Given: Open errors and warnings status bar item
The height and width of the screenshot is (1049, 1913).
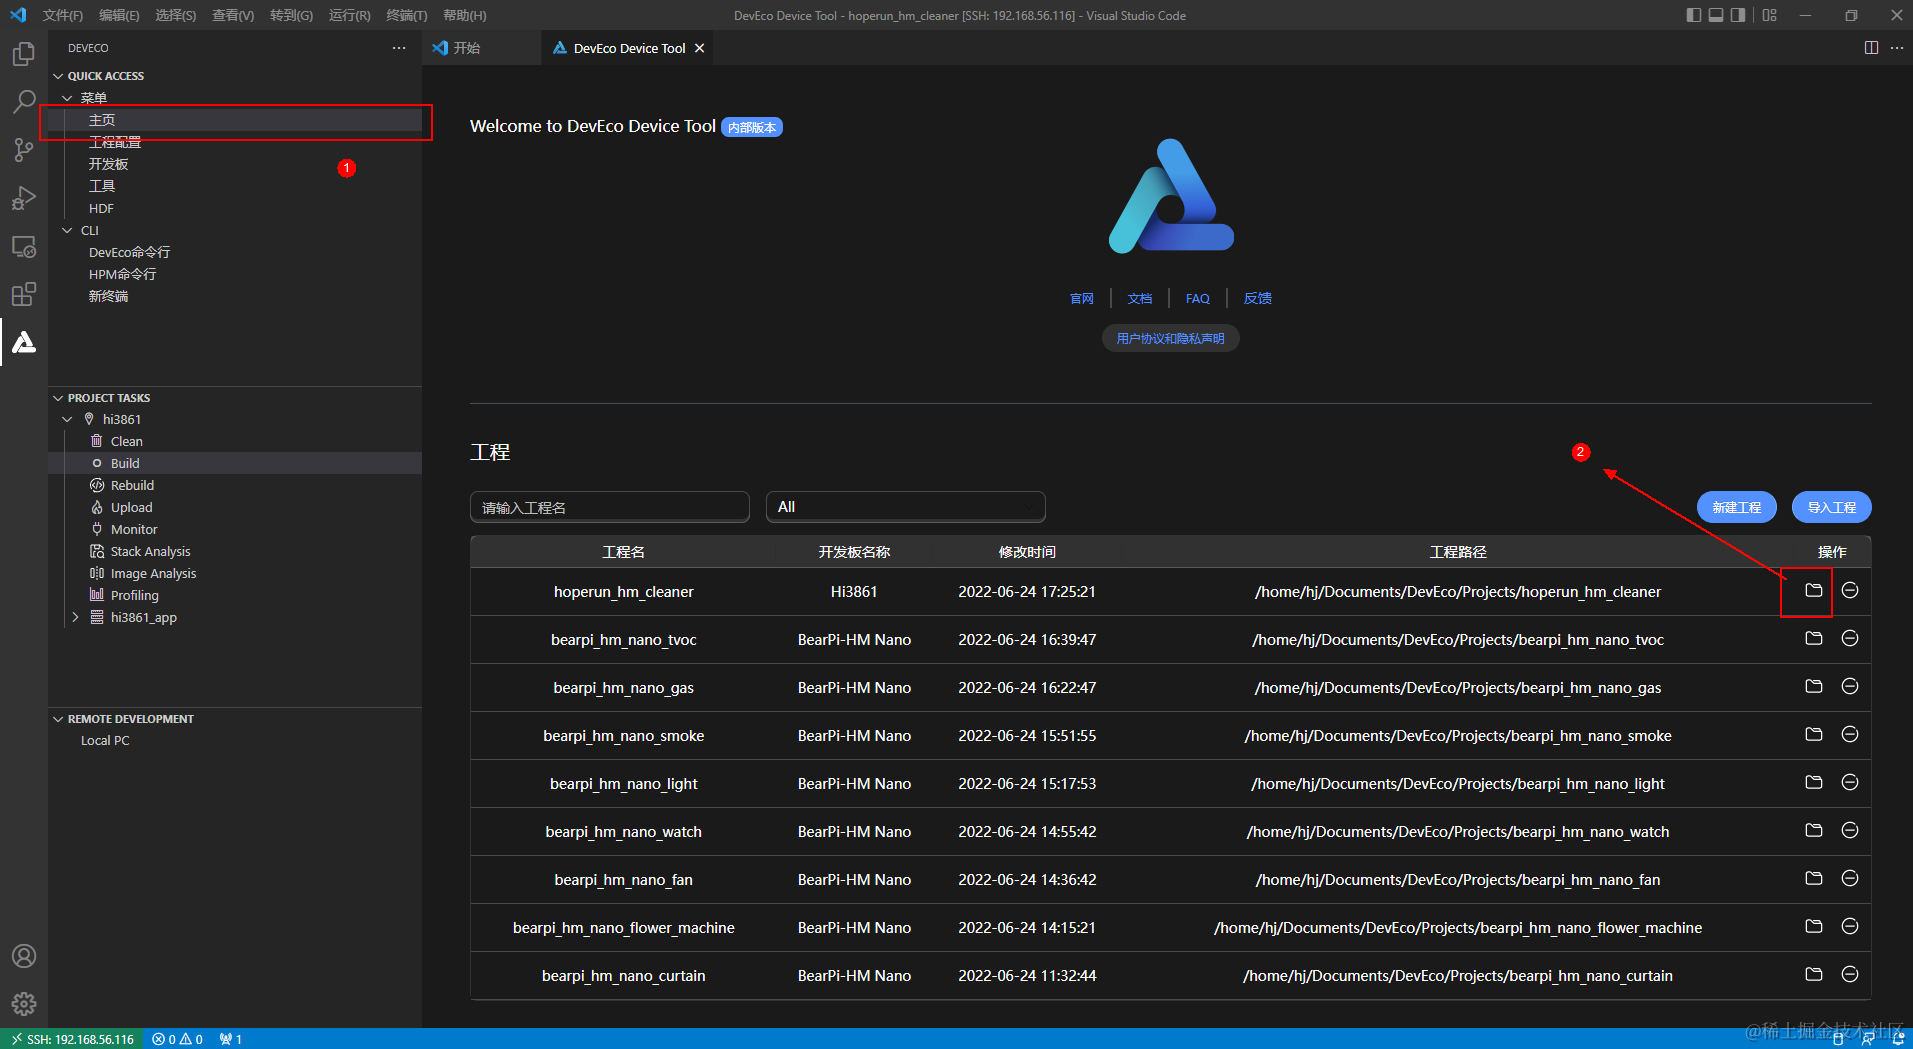Looking at the screenshot, I should 178,1039.
